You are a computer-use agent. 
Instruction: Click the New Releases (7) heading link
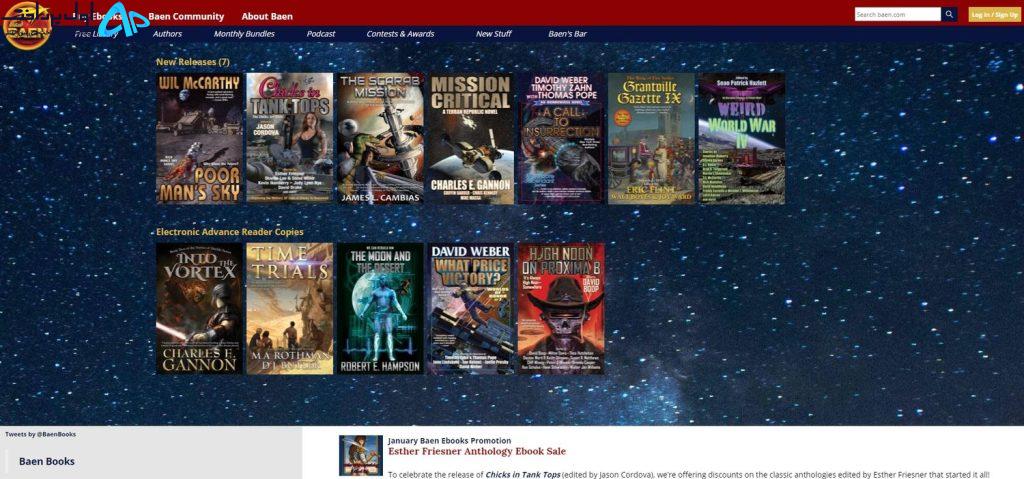[x=193, y=62]
